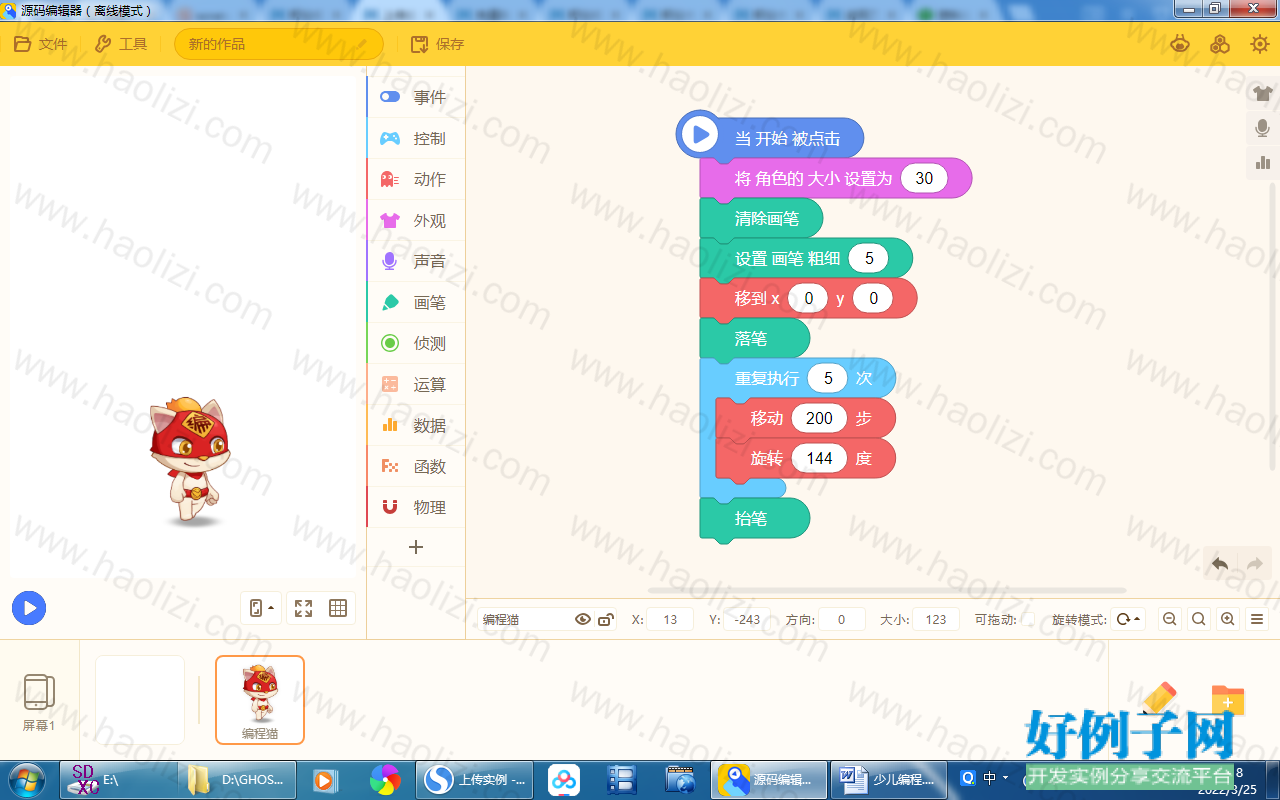Edit the move steps value 200
This screenshot has height=800, width=1280.
pyautogui.click(x=819, y=418)
